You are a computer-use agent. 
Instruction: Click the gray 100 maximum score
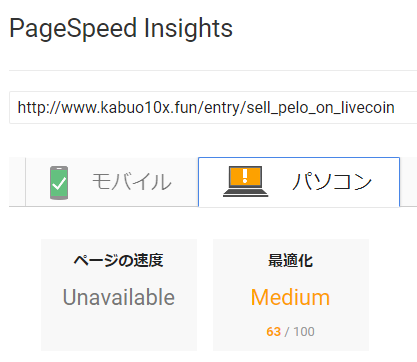pos(304,332)
